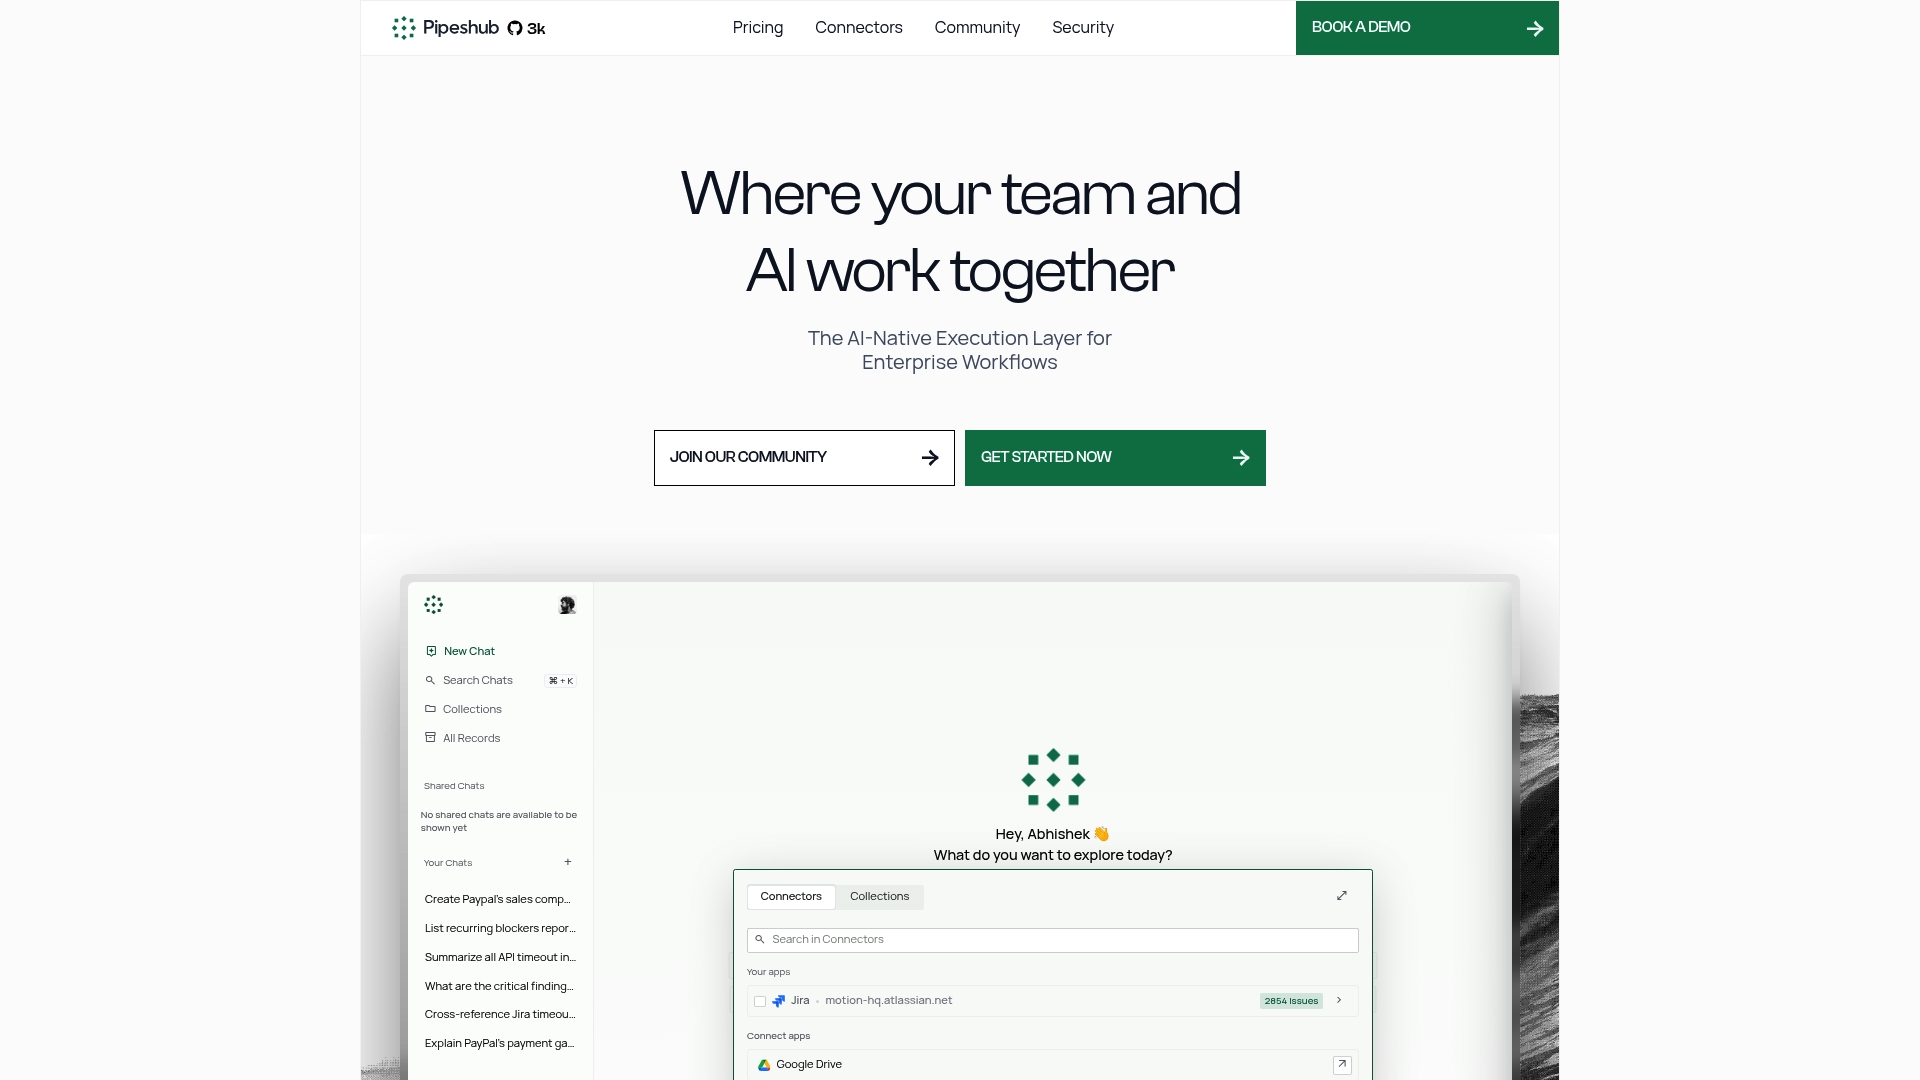Open chat 'What are the critical finding...'
1920x1080 pixels.
click(x=499, y=986)
